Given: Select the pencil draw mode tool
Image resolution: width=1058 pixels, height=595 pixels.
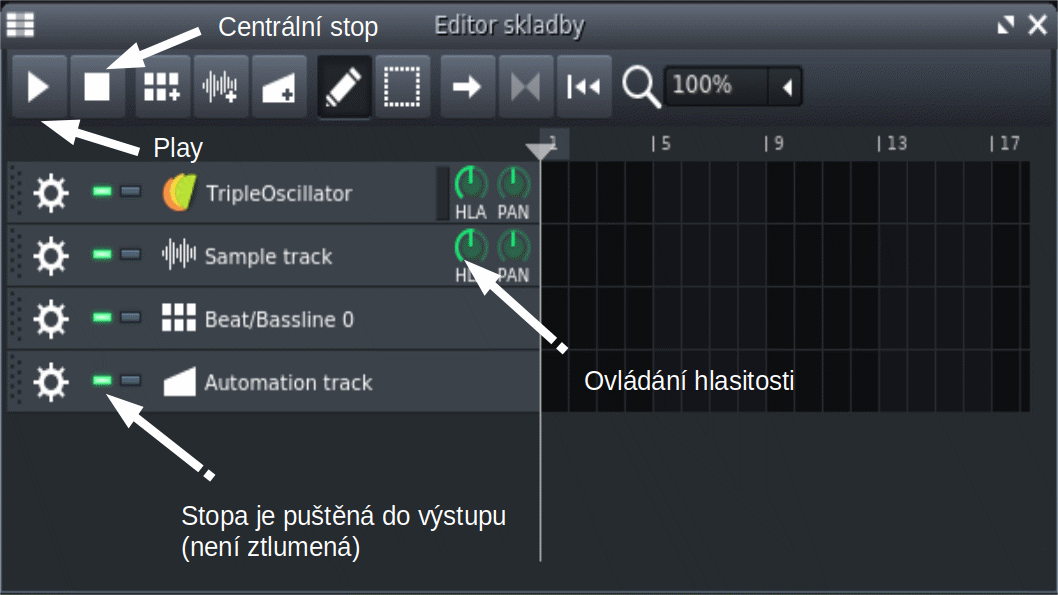Looking at the screenshot, I should tap(344, 87).
